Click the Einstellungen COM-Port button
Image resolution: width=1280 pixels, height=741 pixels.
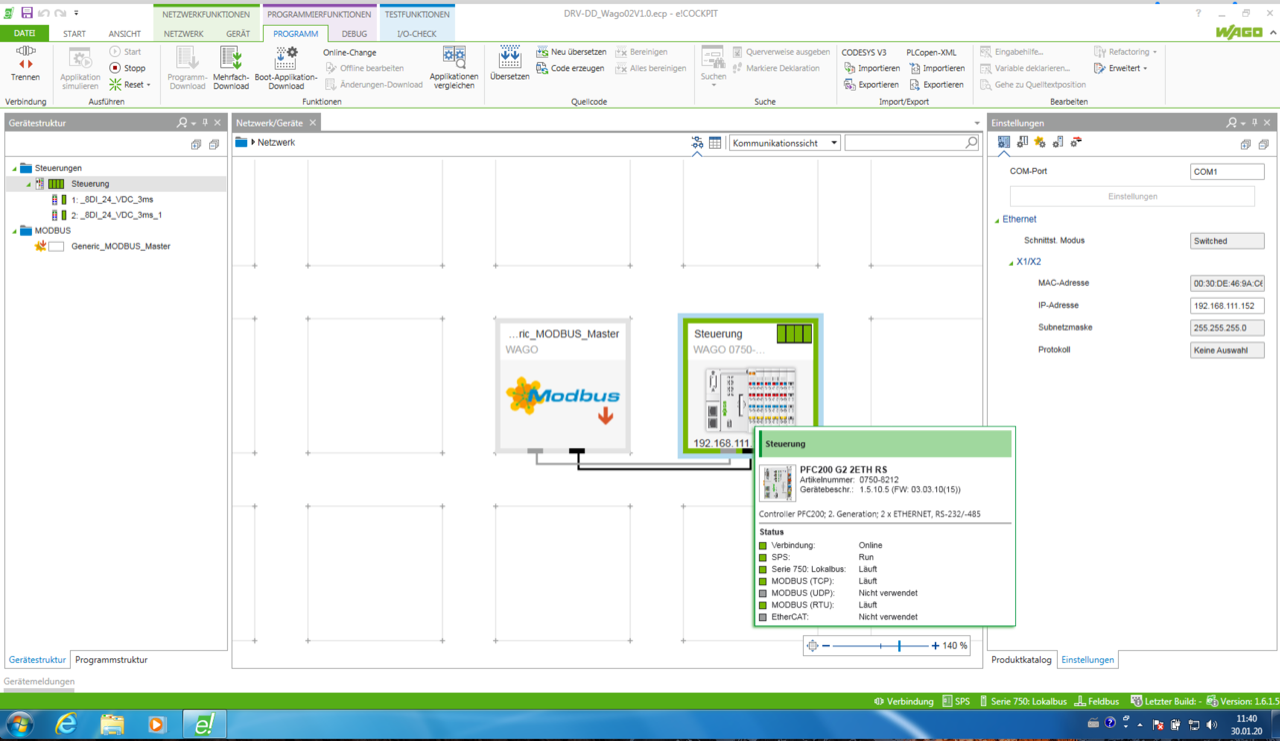[1132, 196]
